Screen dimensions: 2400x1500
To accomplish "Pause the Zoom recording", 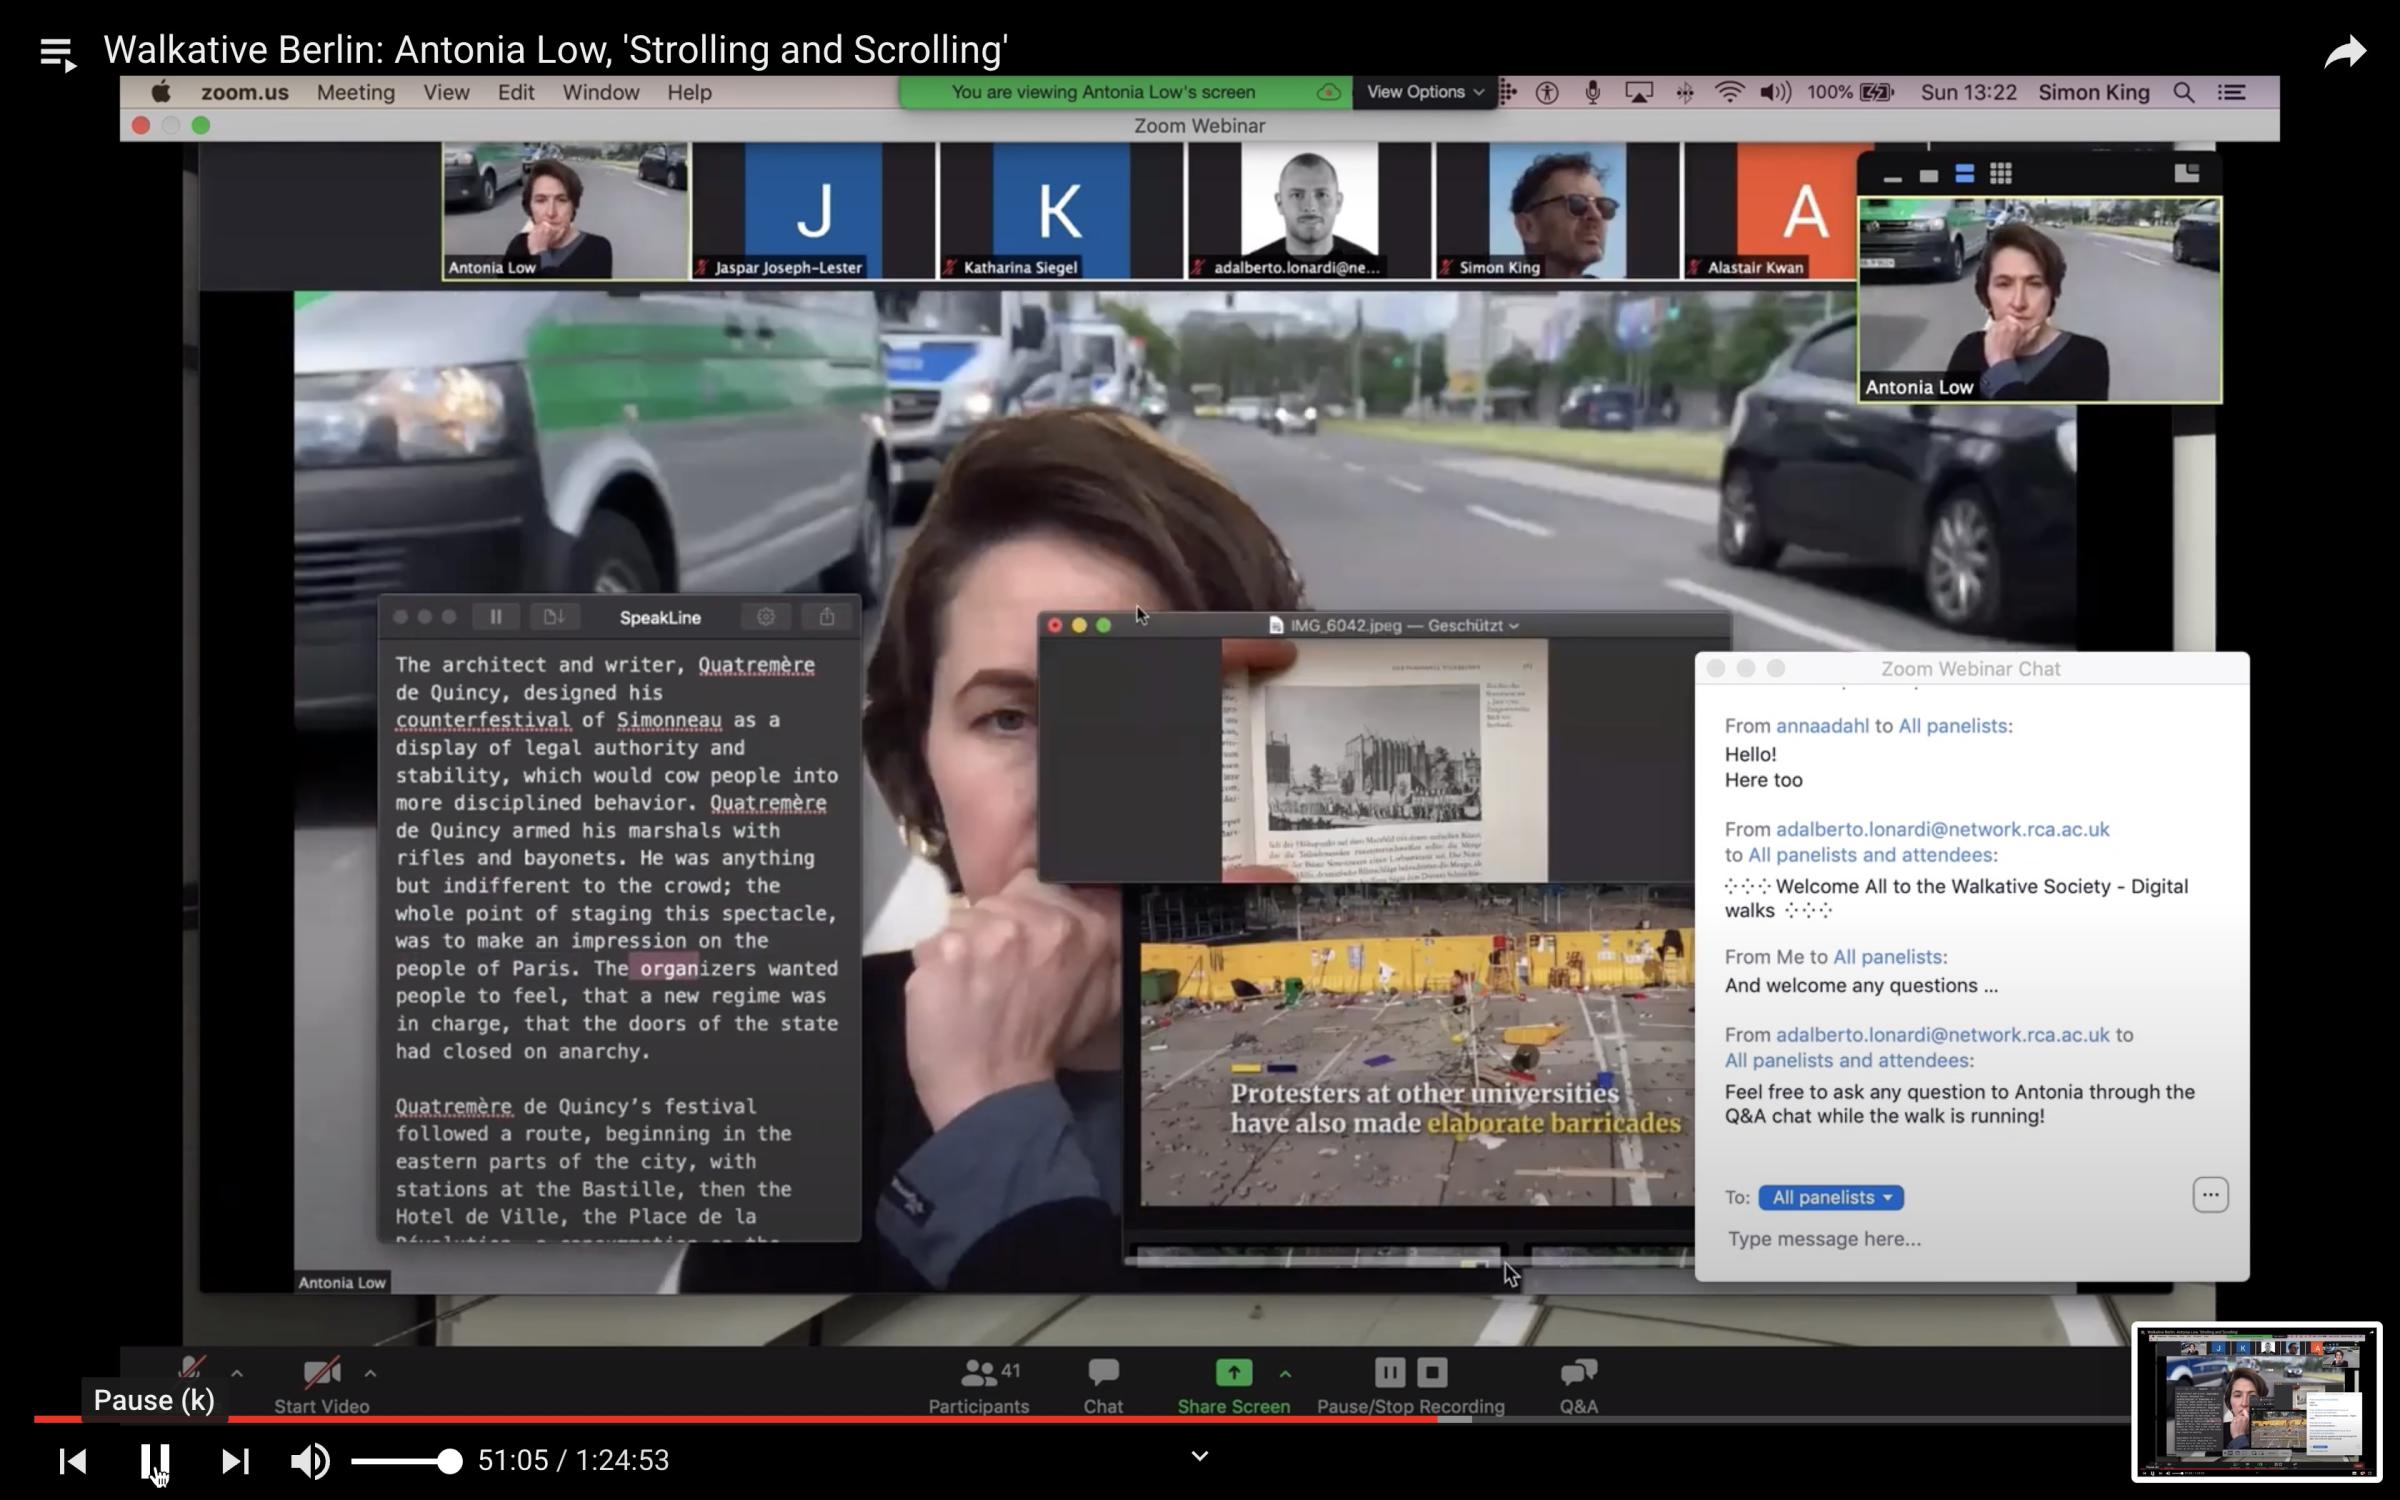I will coord(1389,1373).
